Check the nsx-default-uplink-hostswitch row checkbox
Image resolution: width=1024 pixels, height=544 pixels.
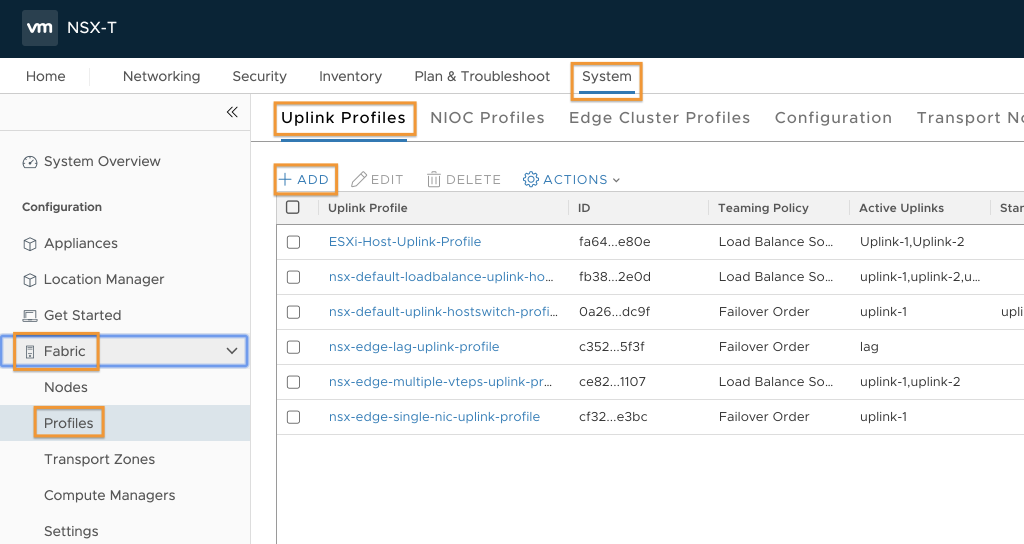click(x=293, y=312)
